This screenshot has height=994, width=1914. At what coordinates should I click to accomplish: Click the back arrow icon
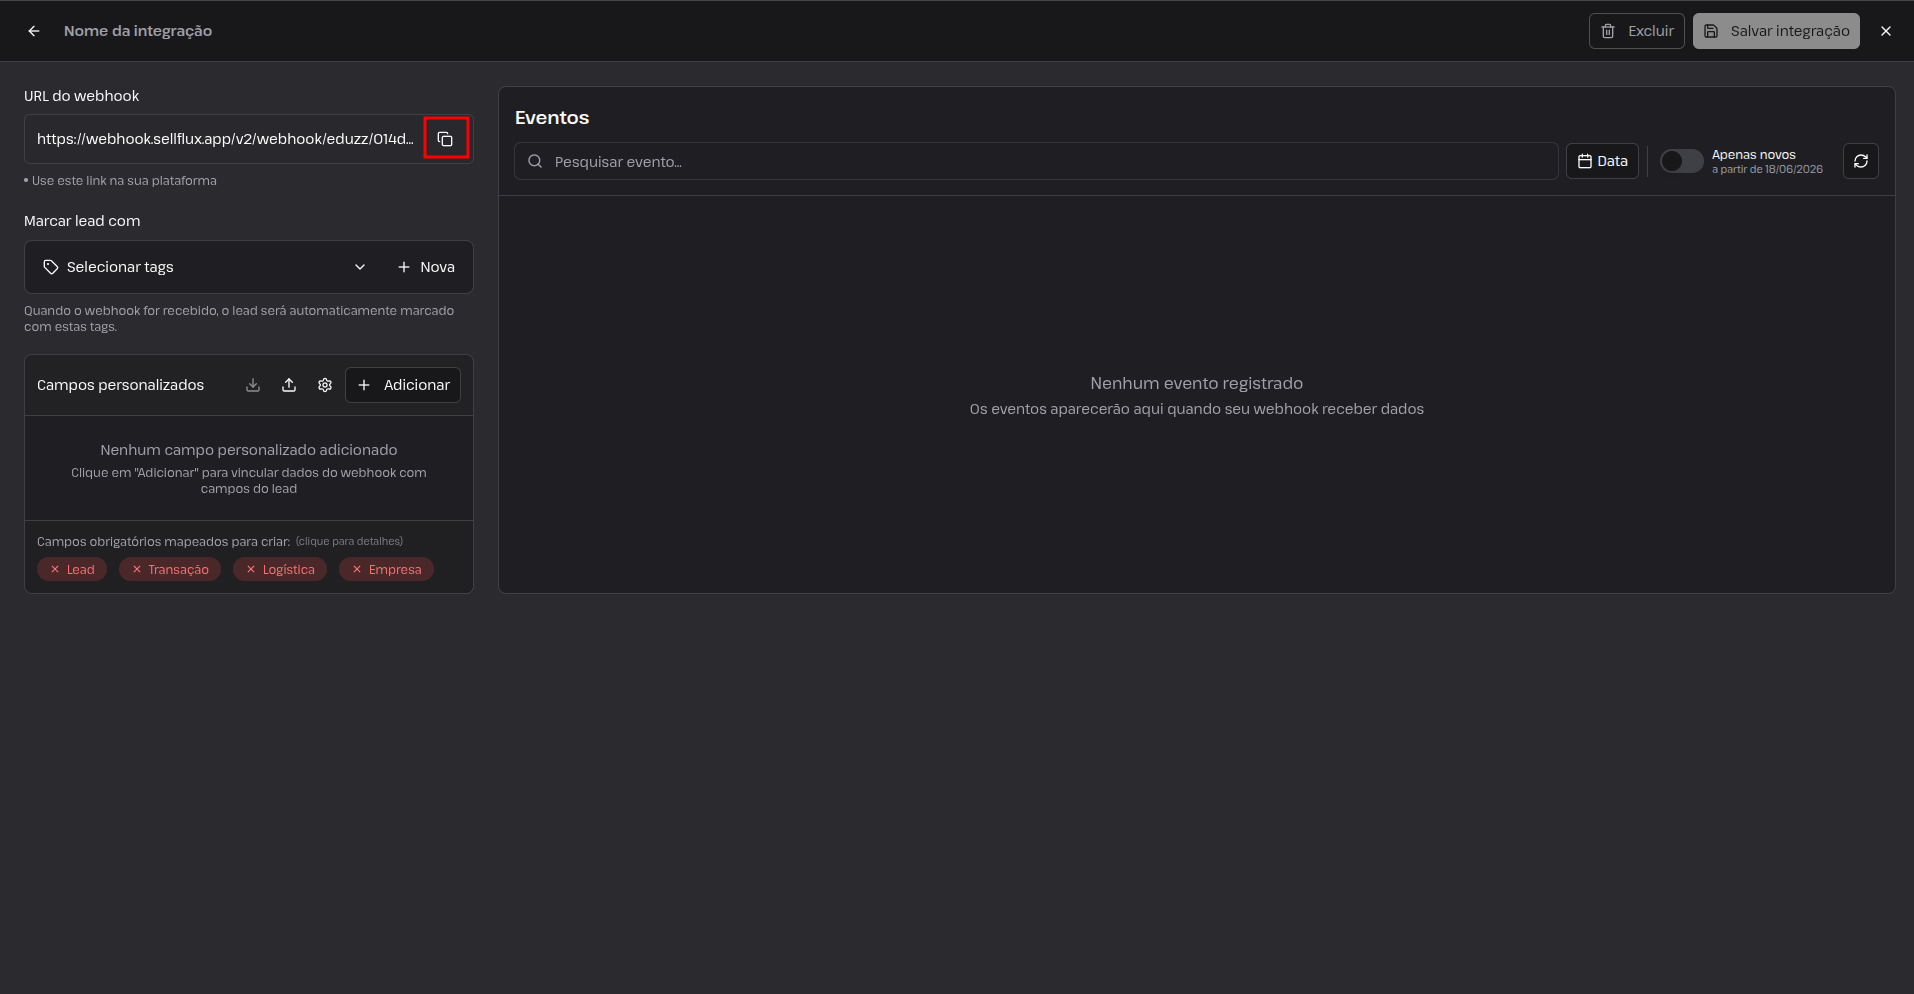coord(34,31)
